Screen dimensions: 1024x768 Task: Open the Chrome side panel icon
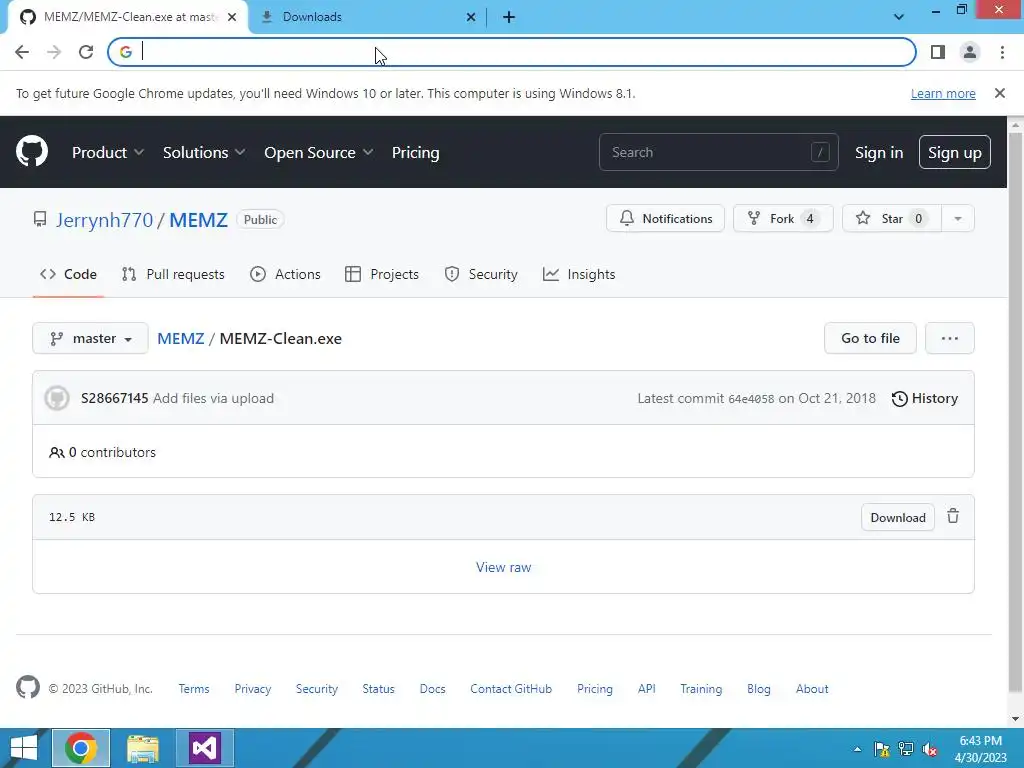tap(938, 52)
